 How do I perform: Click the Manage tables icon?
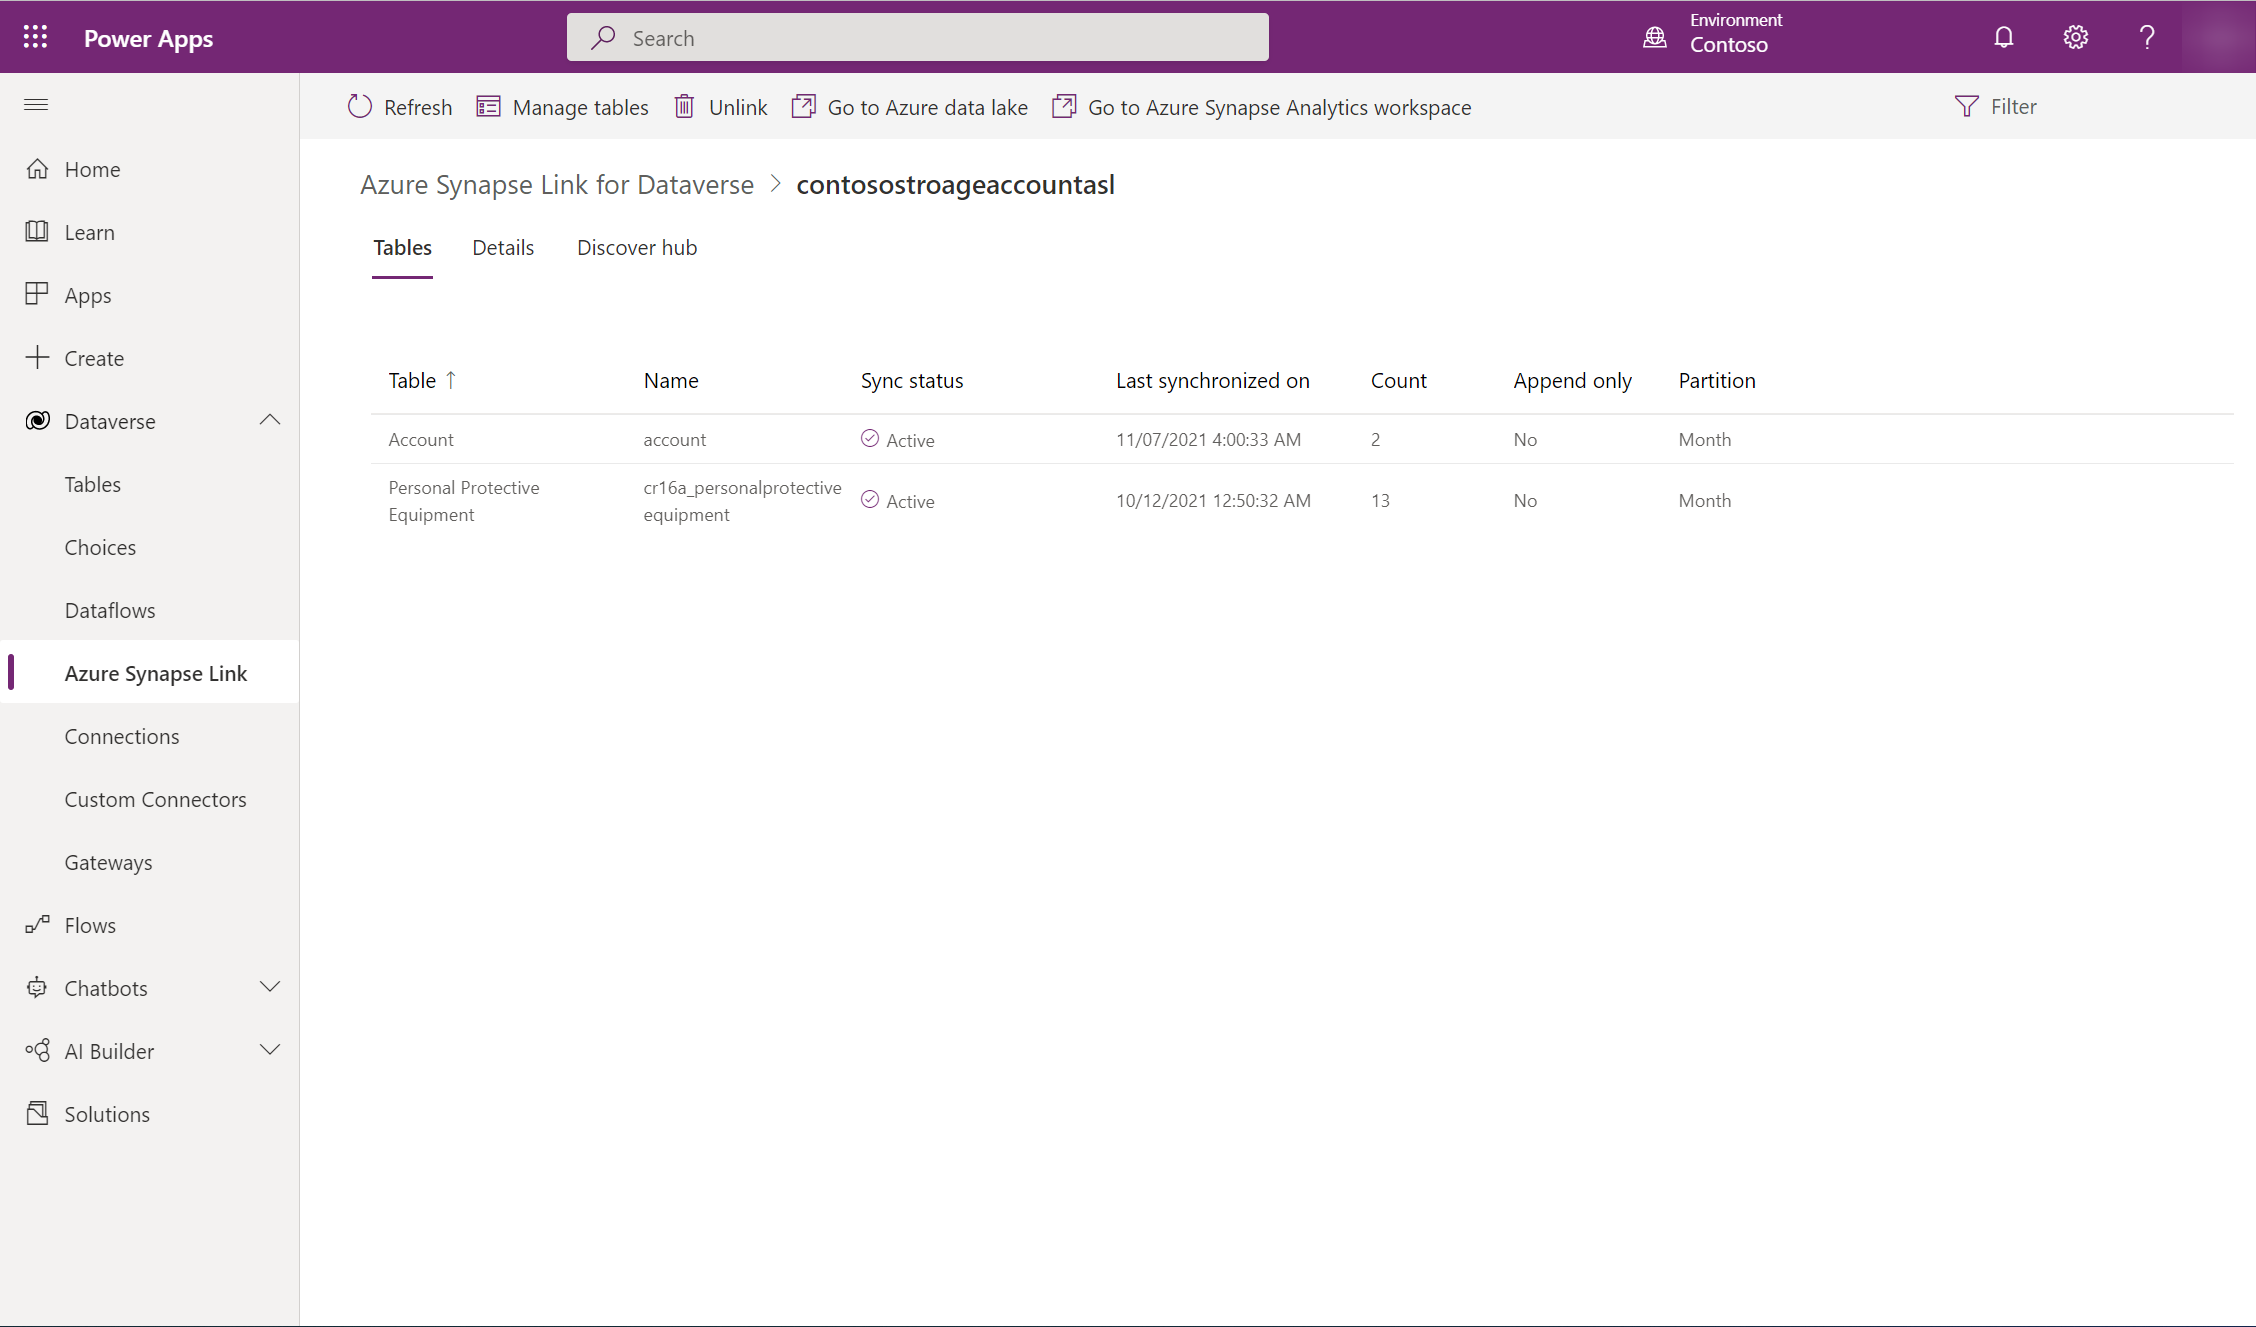pos(488,106)
